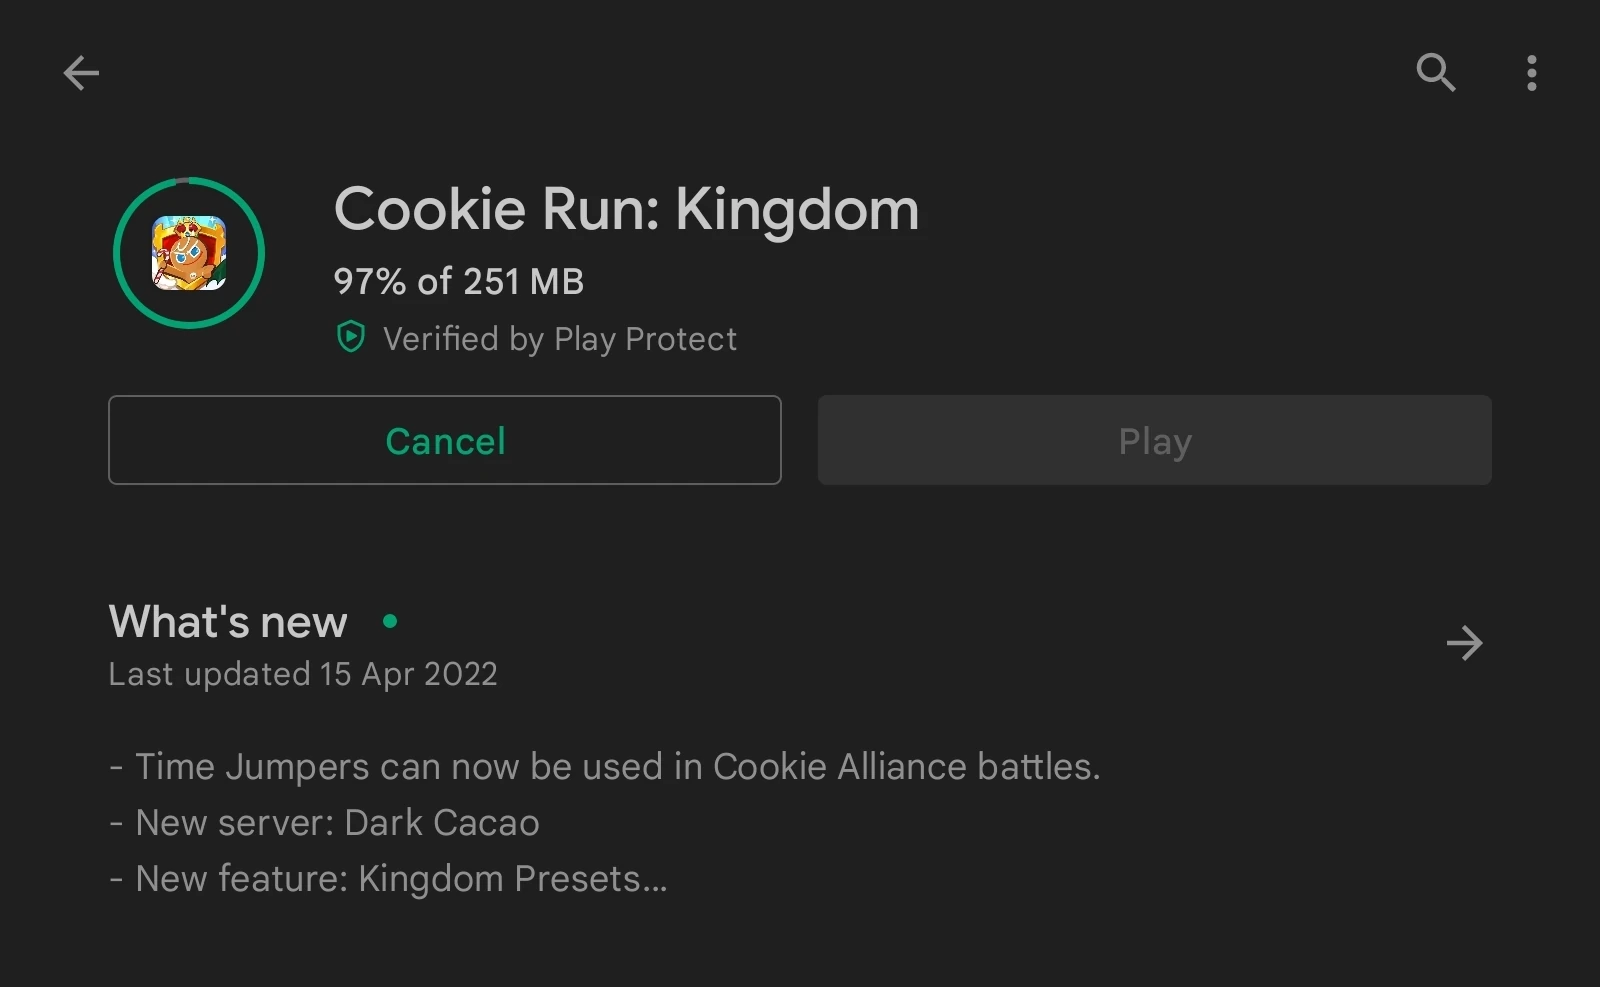This screenshot has height=987, width=1600.
Task: Tap the Cookie Run: Kingdom app icon
Action: (189, 253)
